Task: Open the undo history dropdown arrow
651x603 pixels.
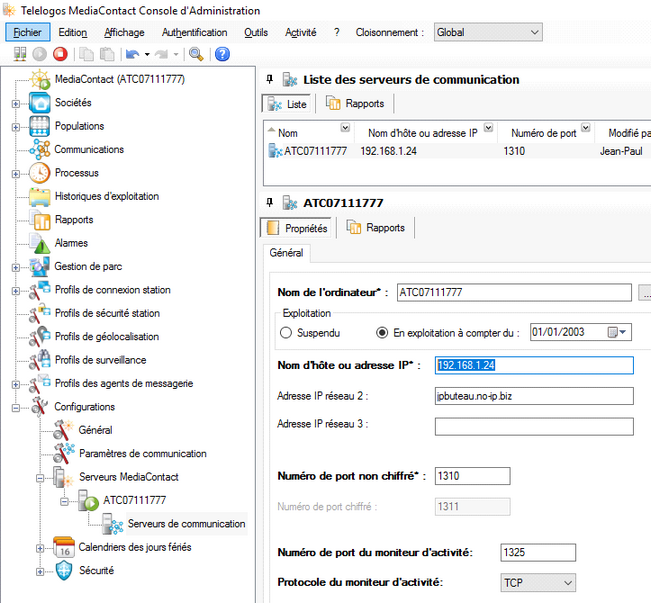Action: (x=147, y=54)
